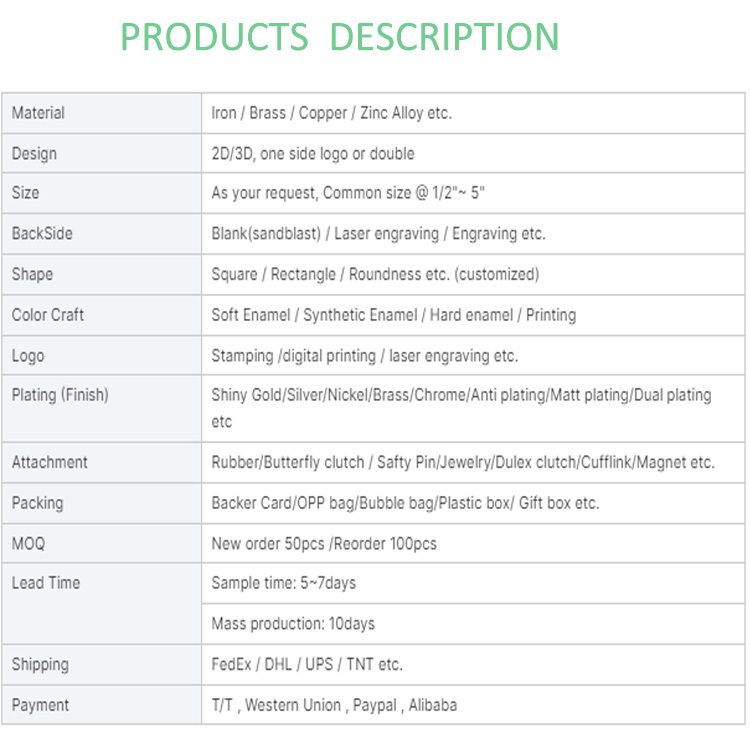Click the Backer Card/OPP bag packing cell
Viewport: 750px width, 750px height.
point(405,503)
